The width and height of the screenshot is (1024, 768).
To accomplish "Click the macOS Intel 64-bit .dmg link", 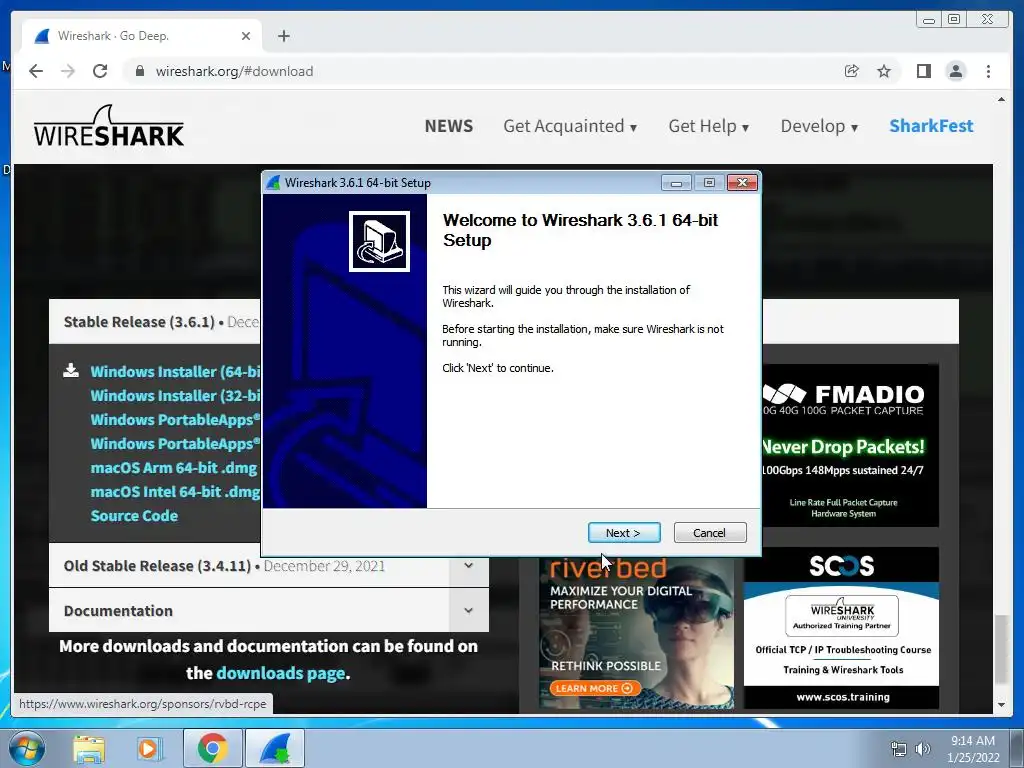I will point(175,492).
